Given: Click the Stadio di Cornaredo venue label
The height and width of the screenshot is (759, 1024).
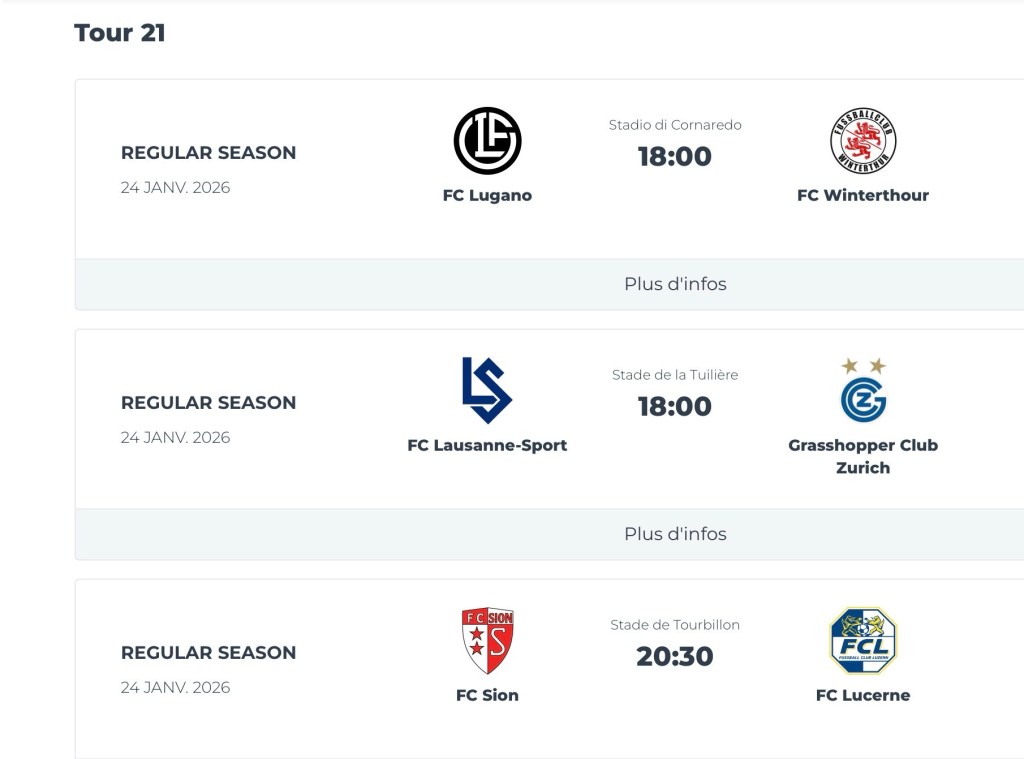Looking at the screenshot, I should pyautogui.click(x=675, y=125).
